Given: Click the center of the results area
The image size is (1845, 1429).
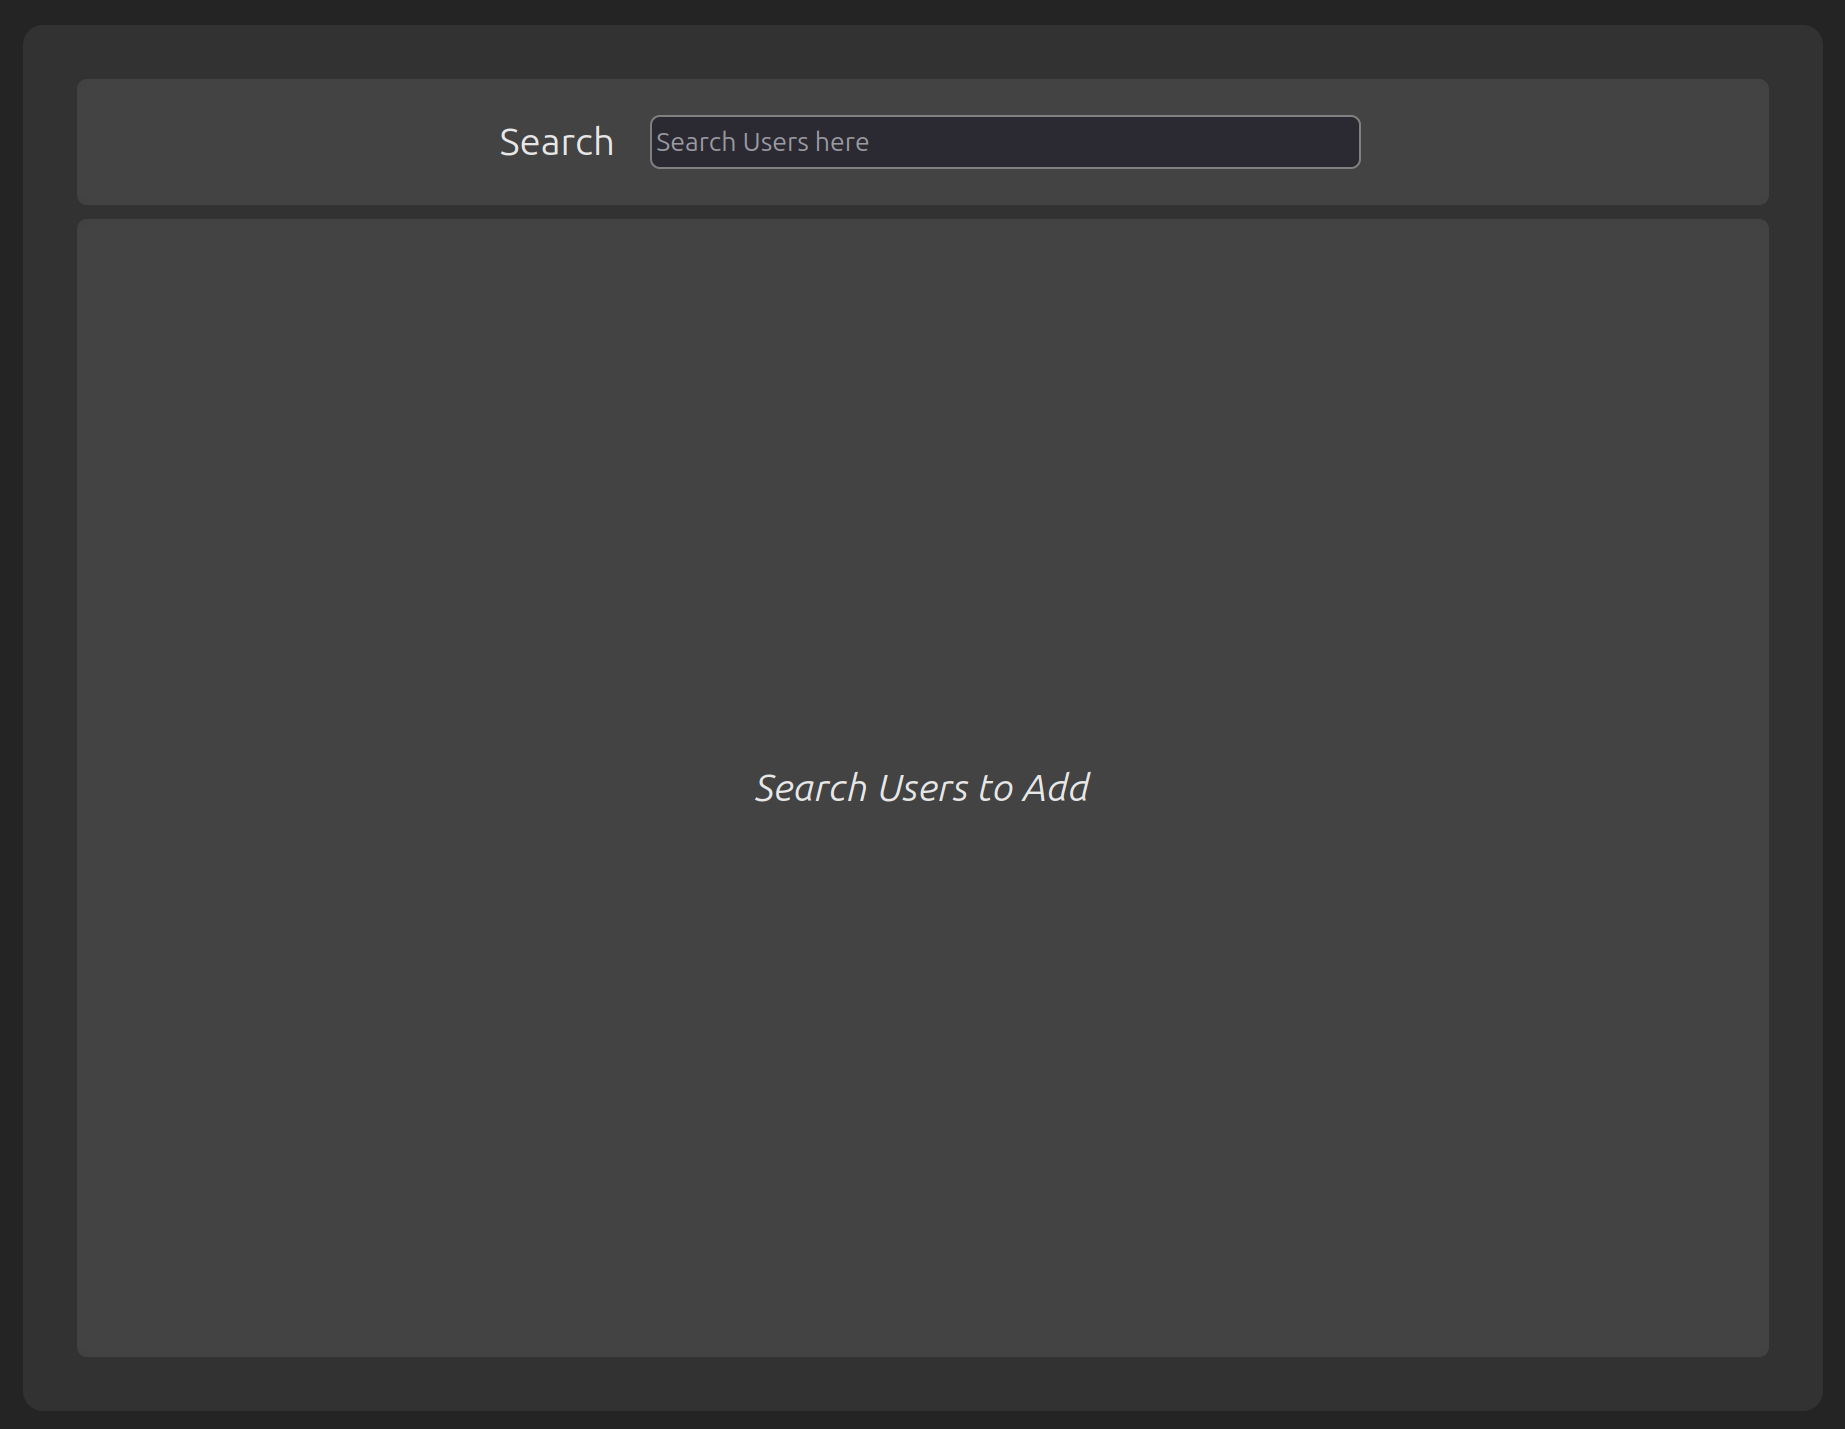Looking at the screenshot, I should (x=922, y=790).
